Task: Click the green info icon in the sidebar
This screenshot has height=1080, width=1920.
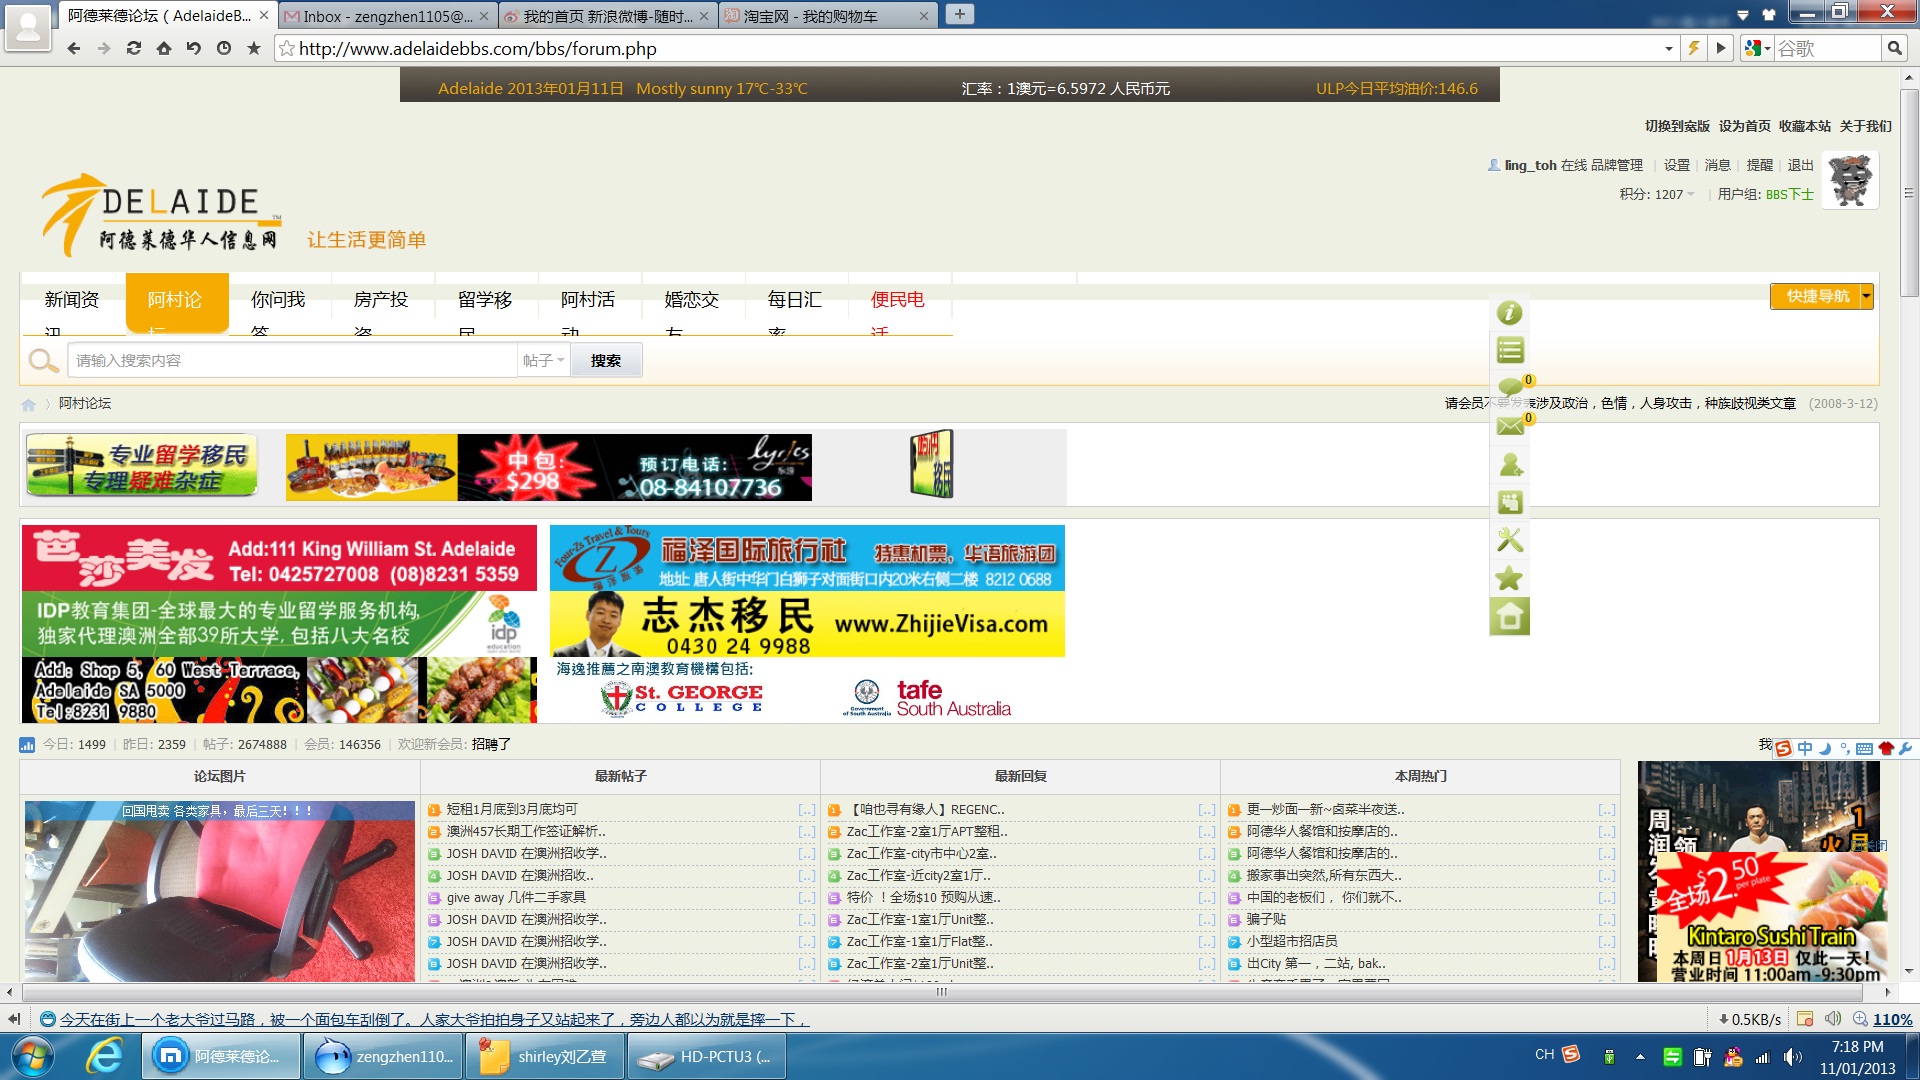Action: click(1509, 313)
